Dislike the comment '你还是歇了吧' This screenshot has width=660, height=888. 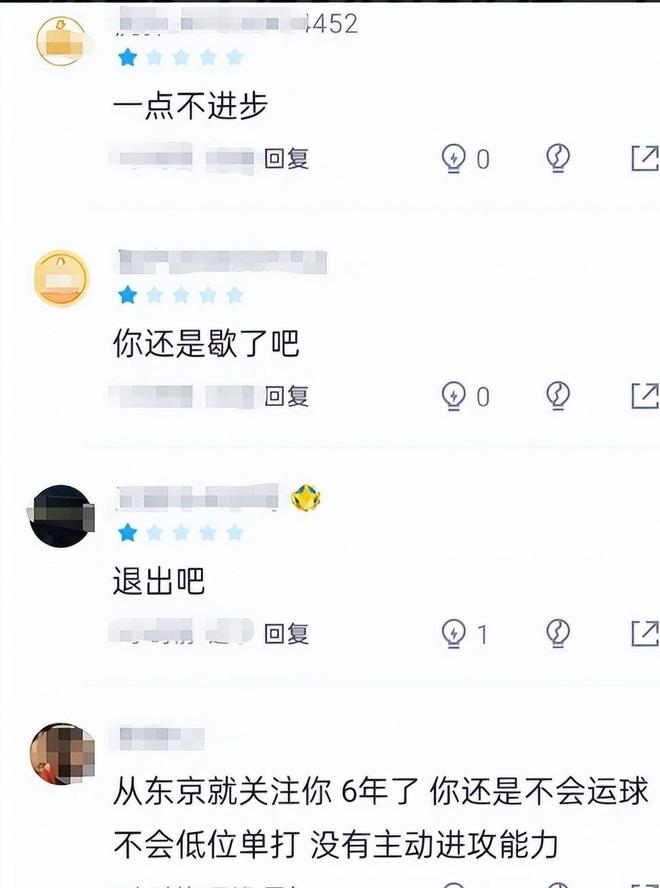(557, 396)
